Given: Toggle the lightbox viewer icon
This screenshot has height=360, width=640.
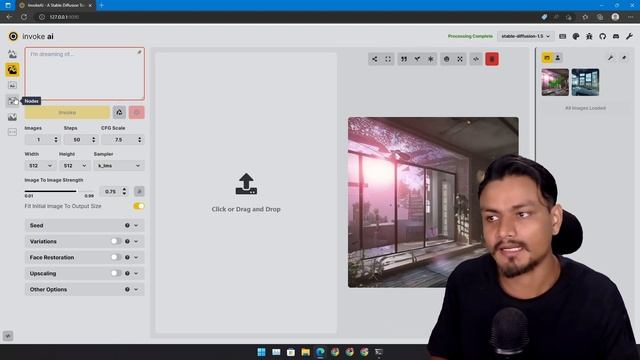Looking at the screenshot, I should point(388,59).
